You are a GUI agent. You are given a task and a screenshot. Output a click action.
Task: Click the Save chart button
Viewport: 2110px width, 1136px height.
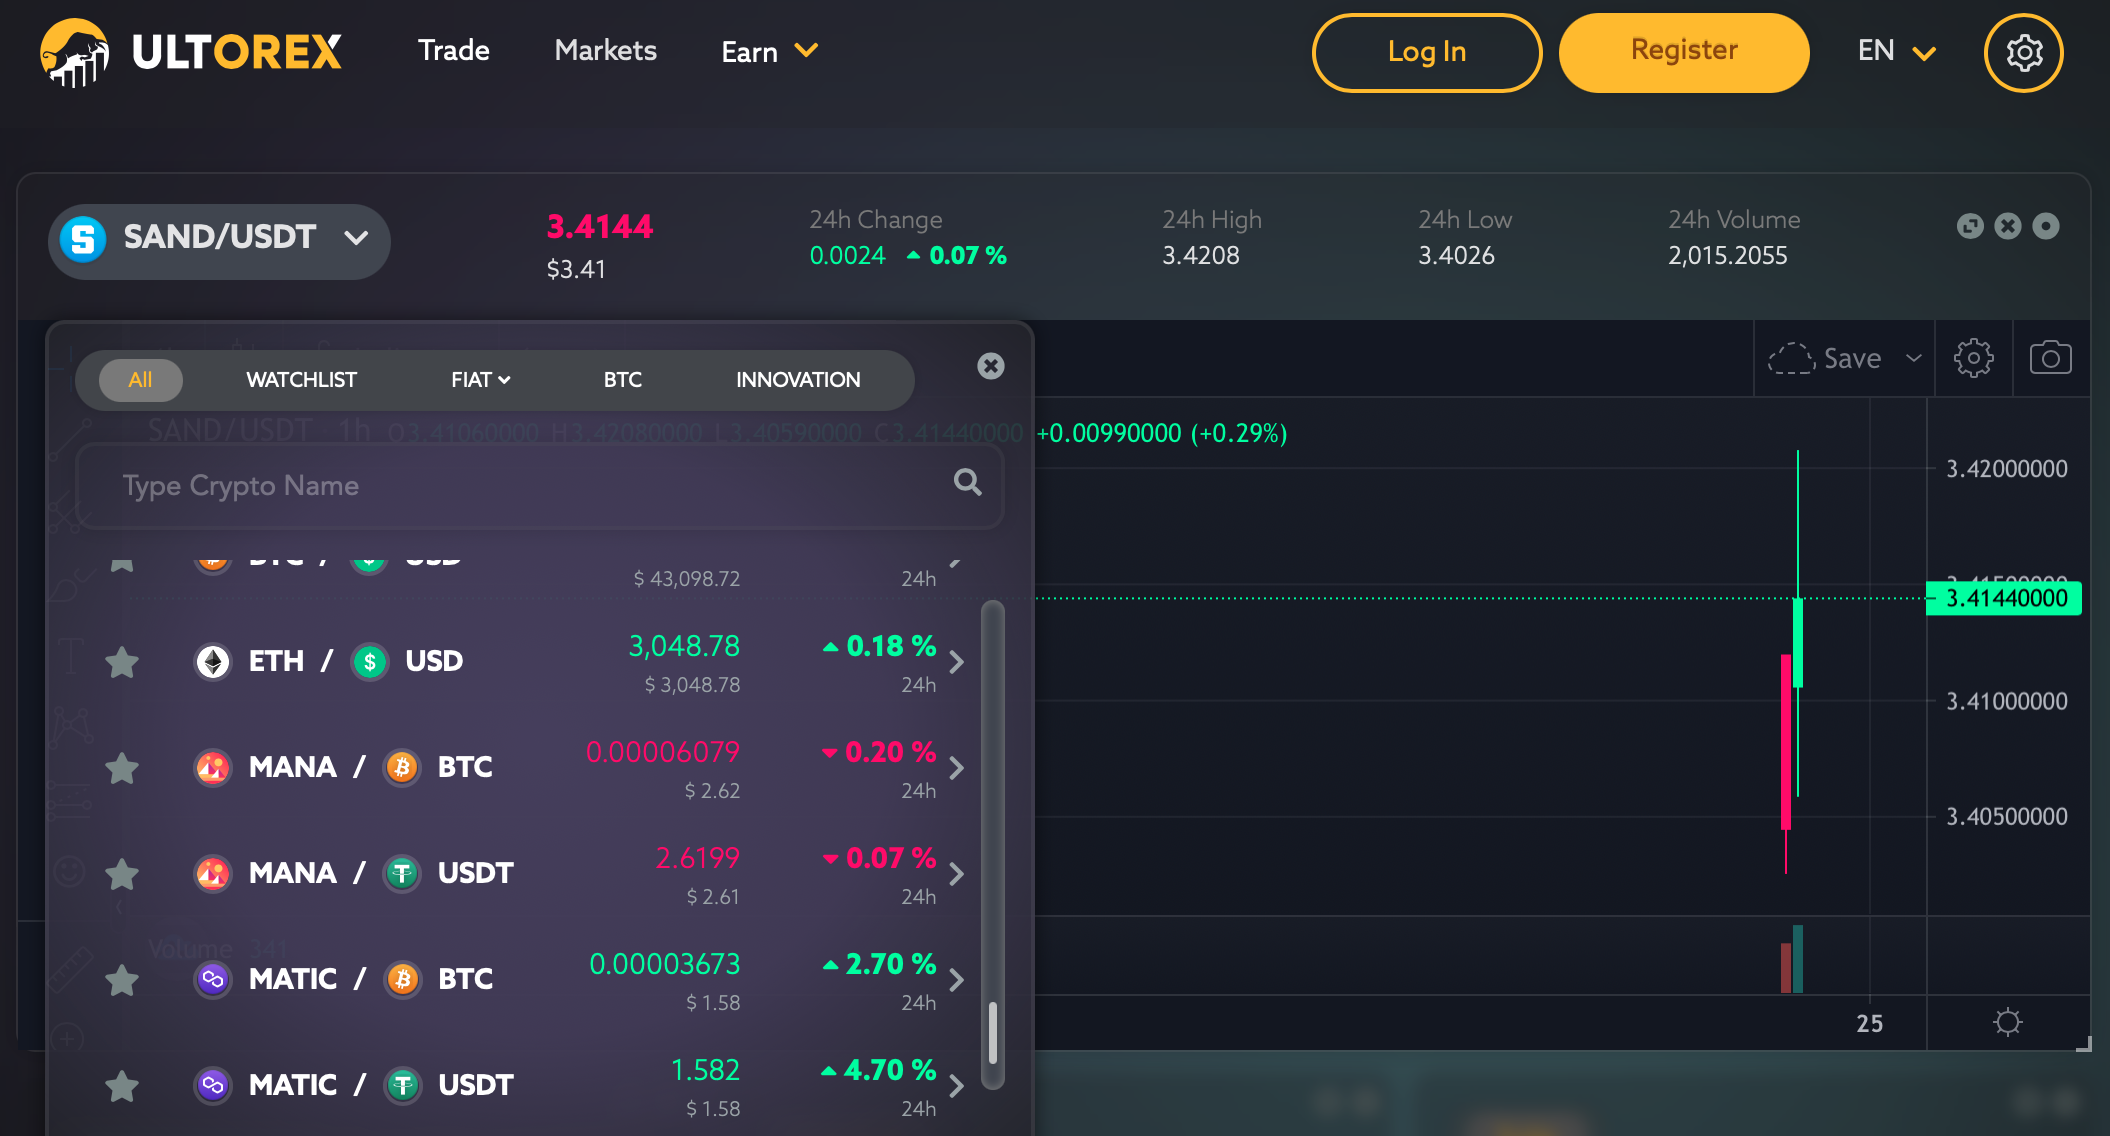pyautogui.click(x=1825, y=358)
